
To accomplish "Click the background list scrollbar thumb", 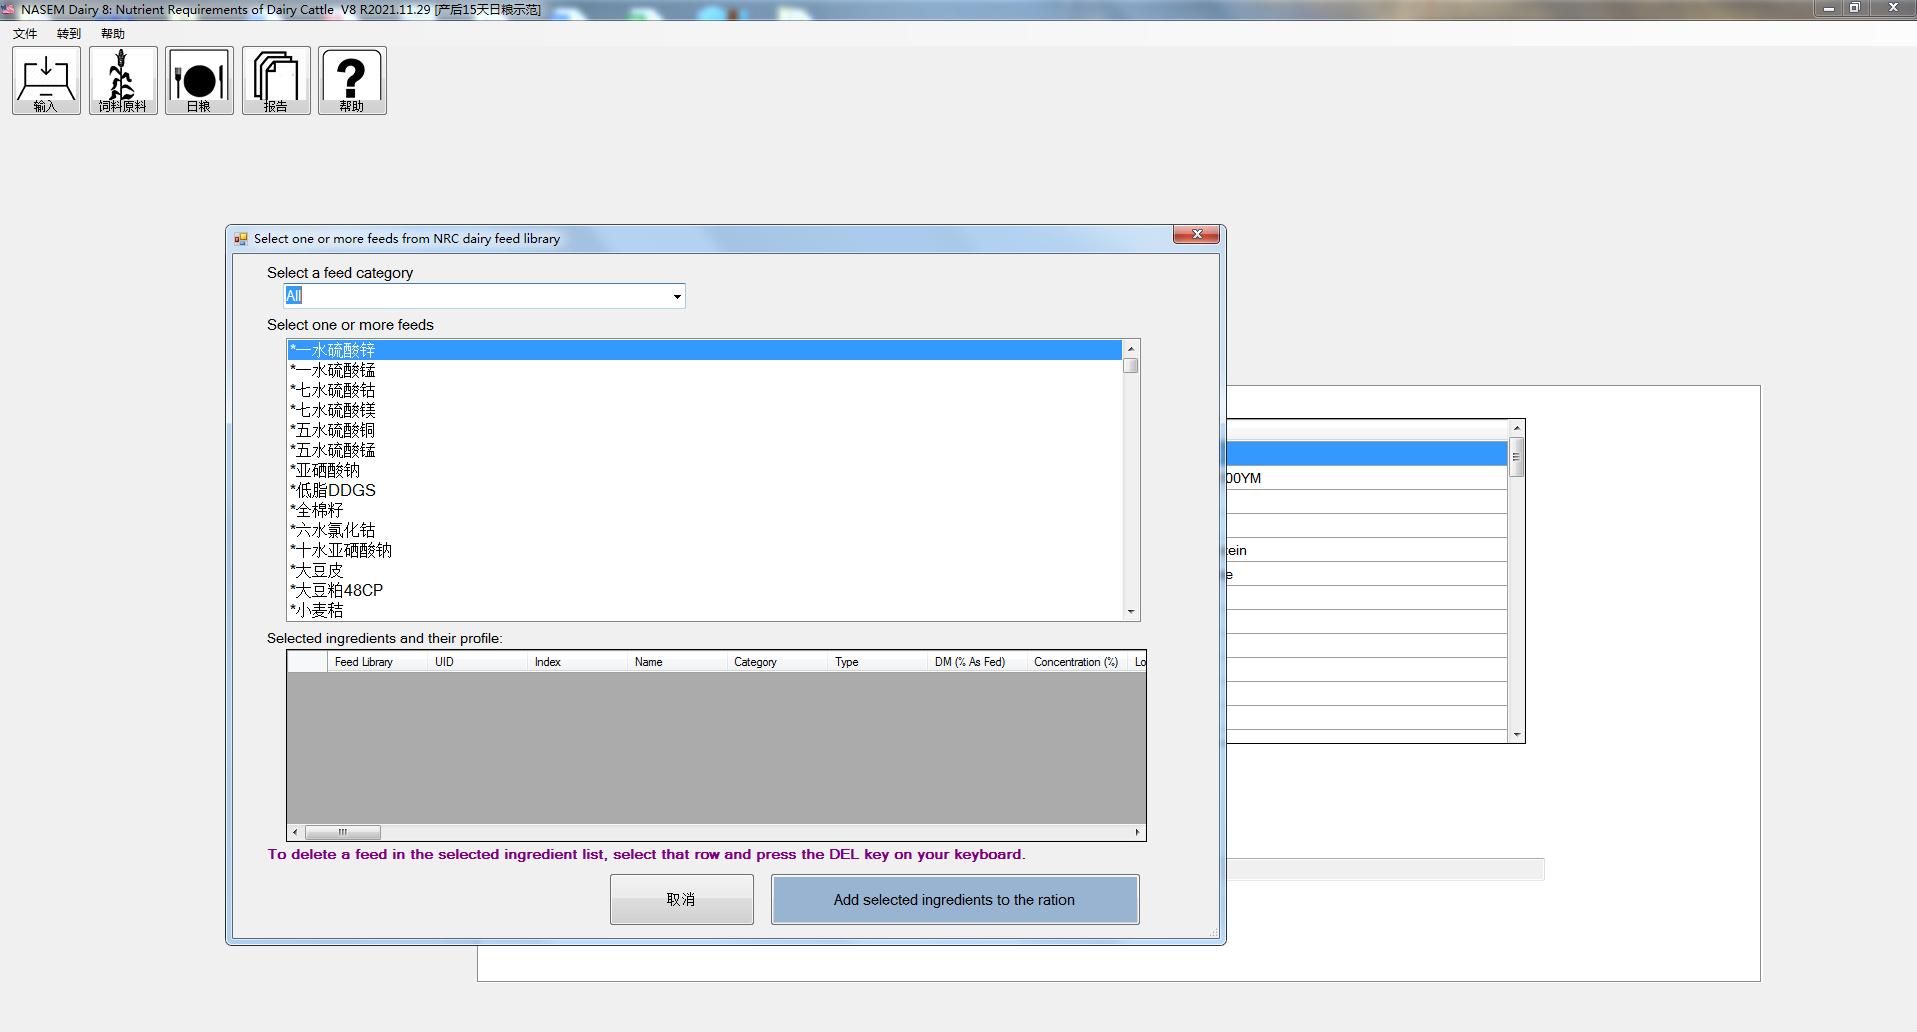I will point(1516,456).
